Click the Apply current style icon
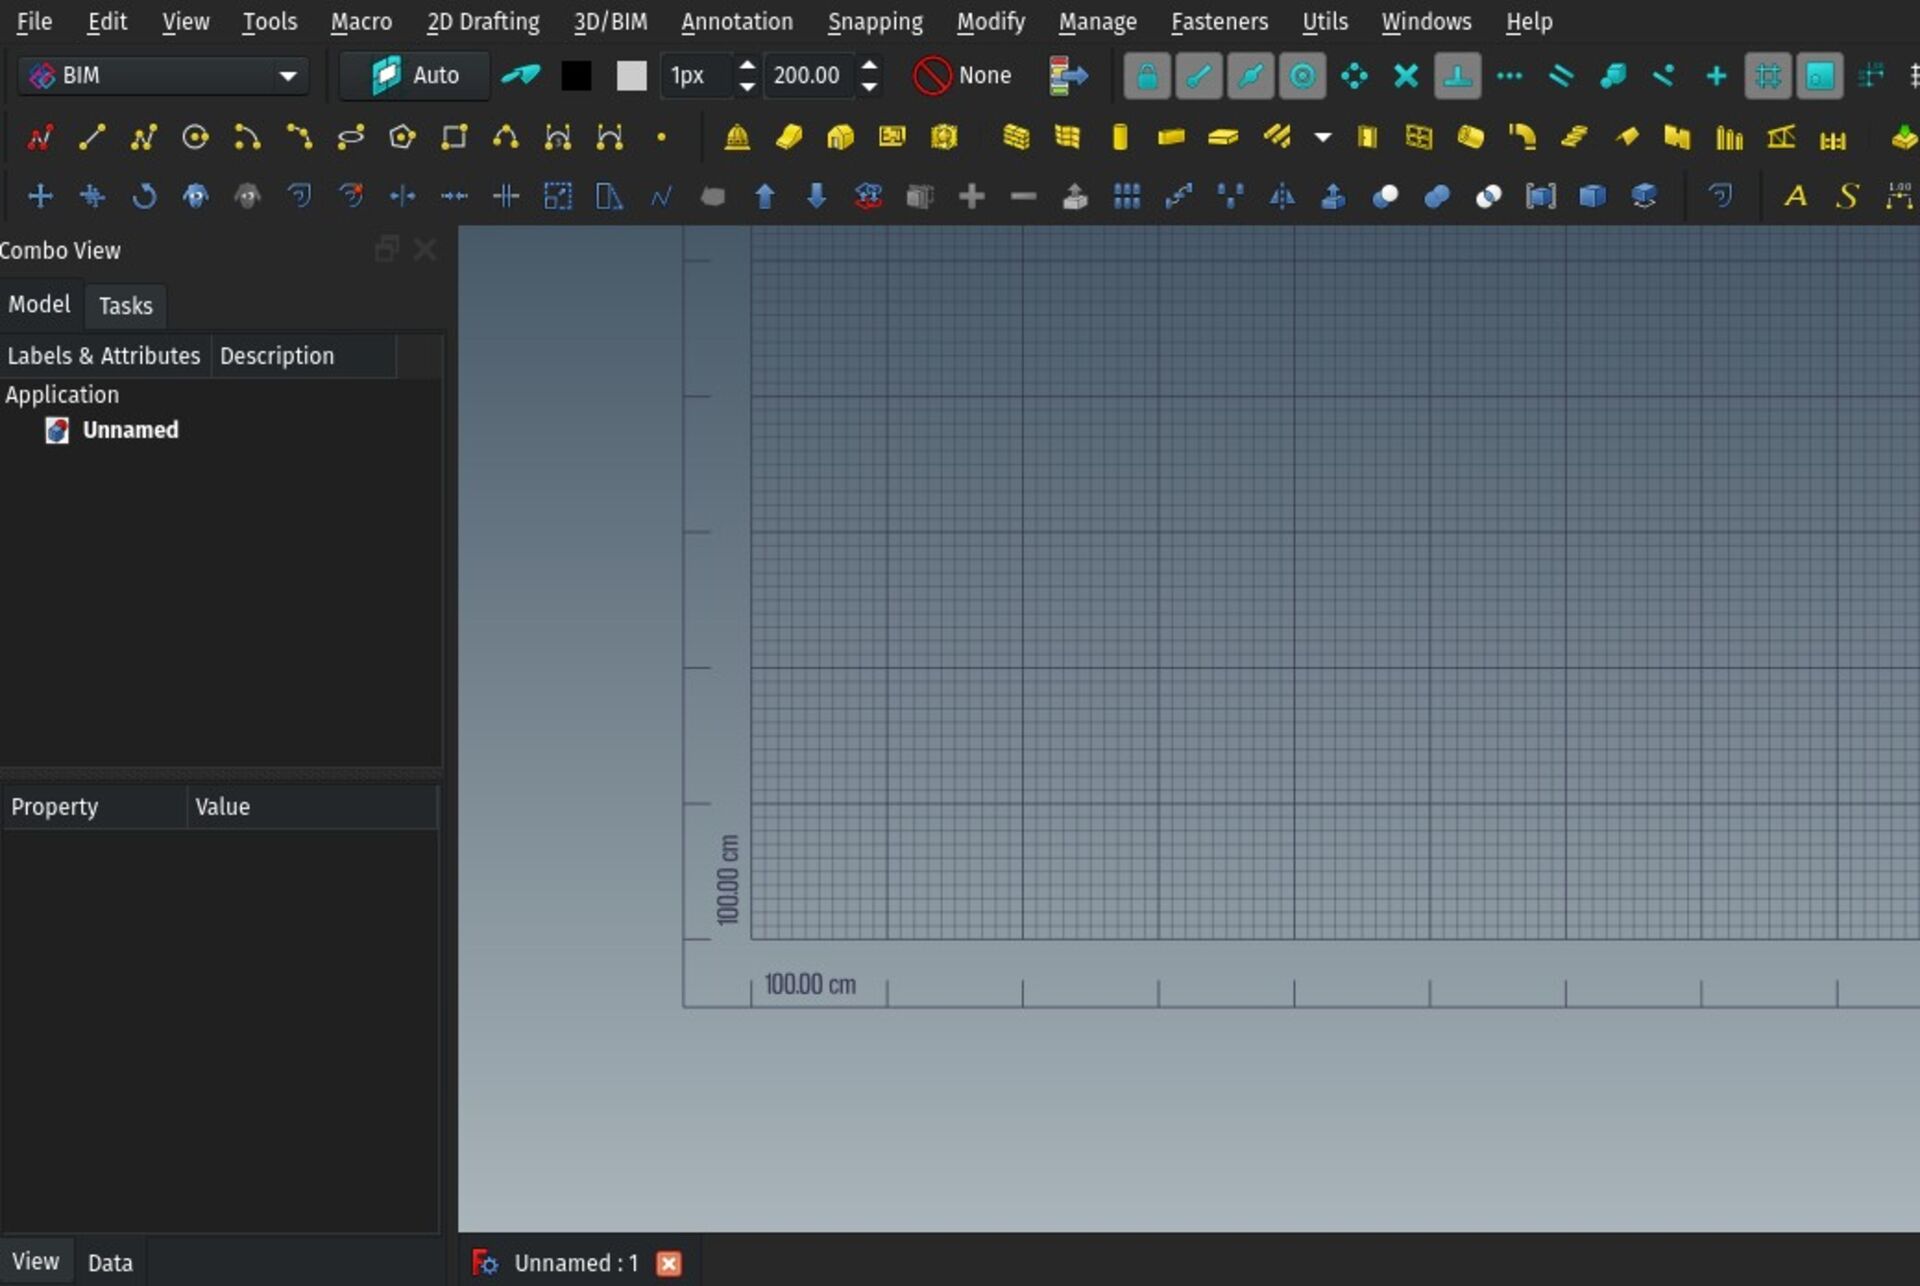The image size is (1920, 1286). pyautogui.click(x=1067, y=75)
